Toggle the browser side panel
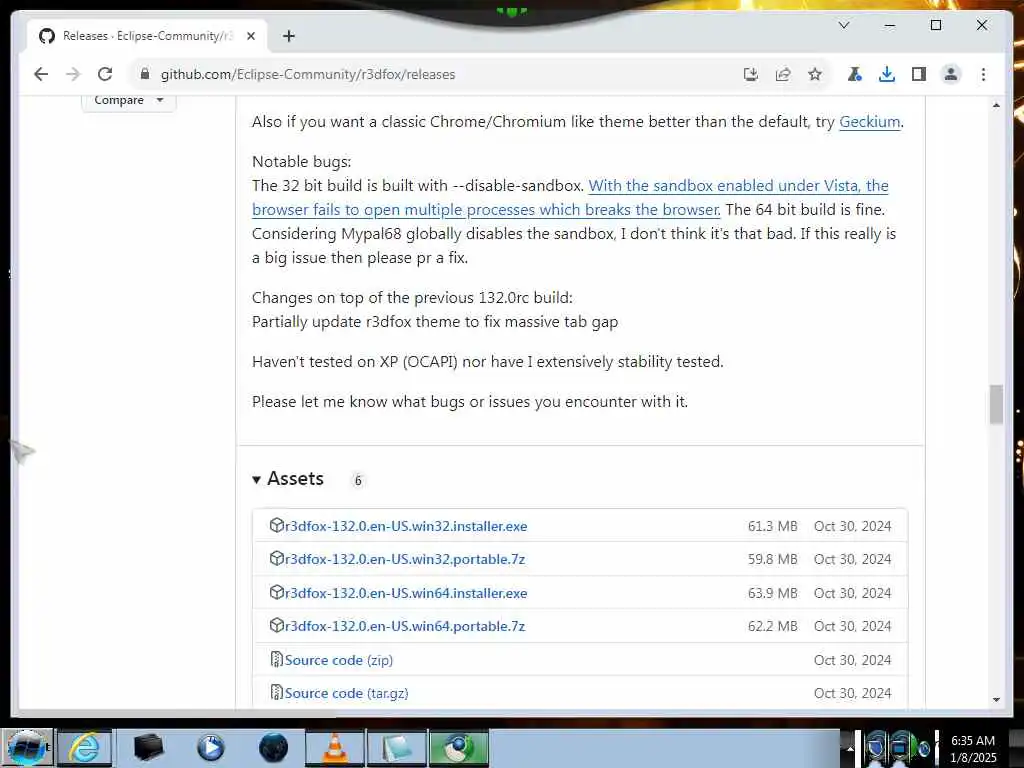Image resolution: width=1024 pixels, height=768 pixels. pyautogui.click(x=919, y=74)
